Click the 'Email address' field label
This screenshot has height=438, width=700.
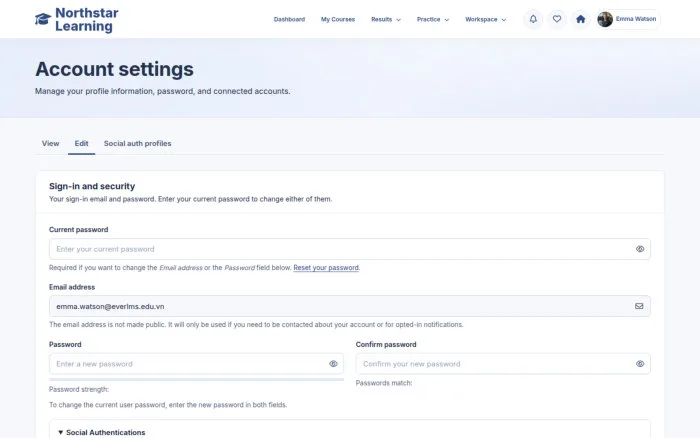click(x=72, y=287)
